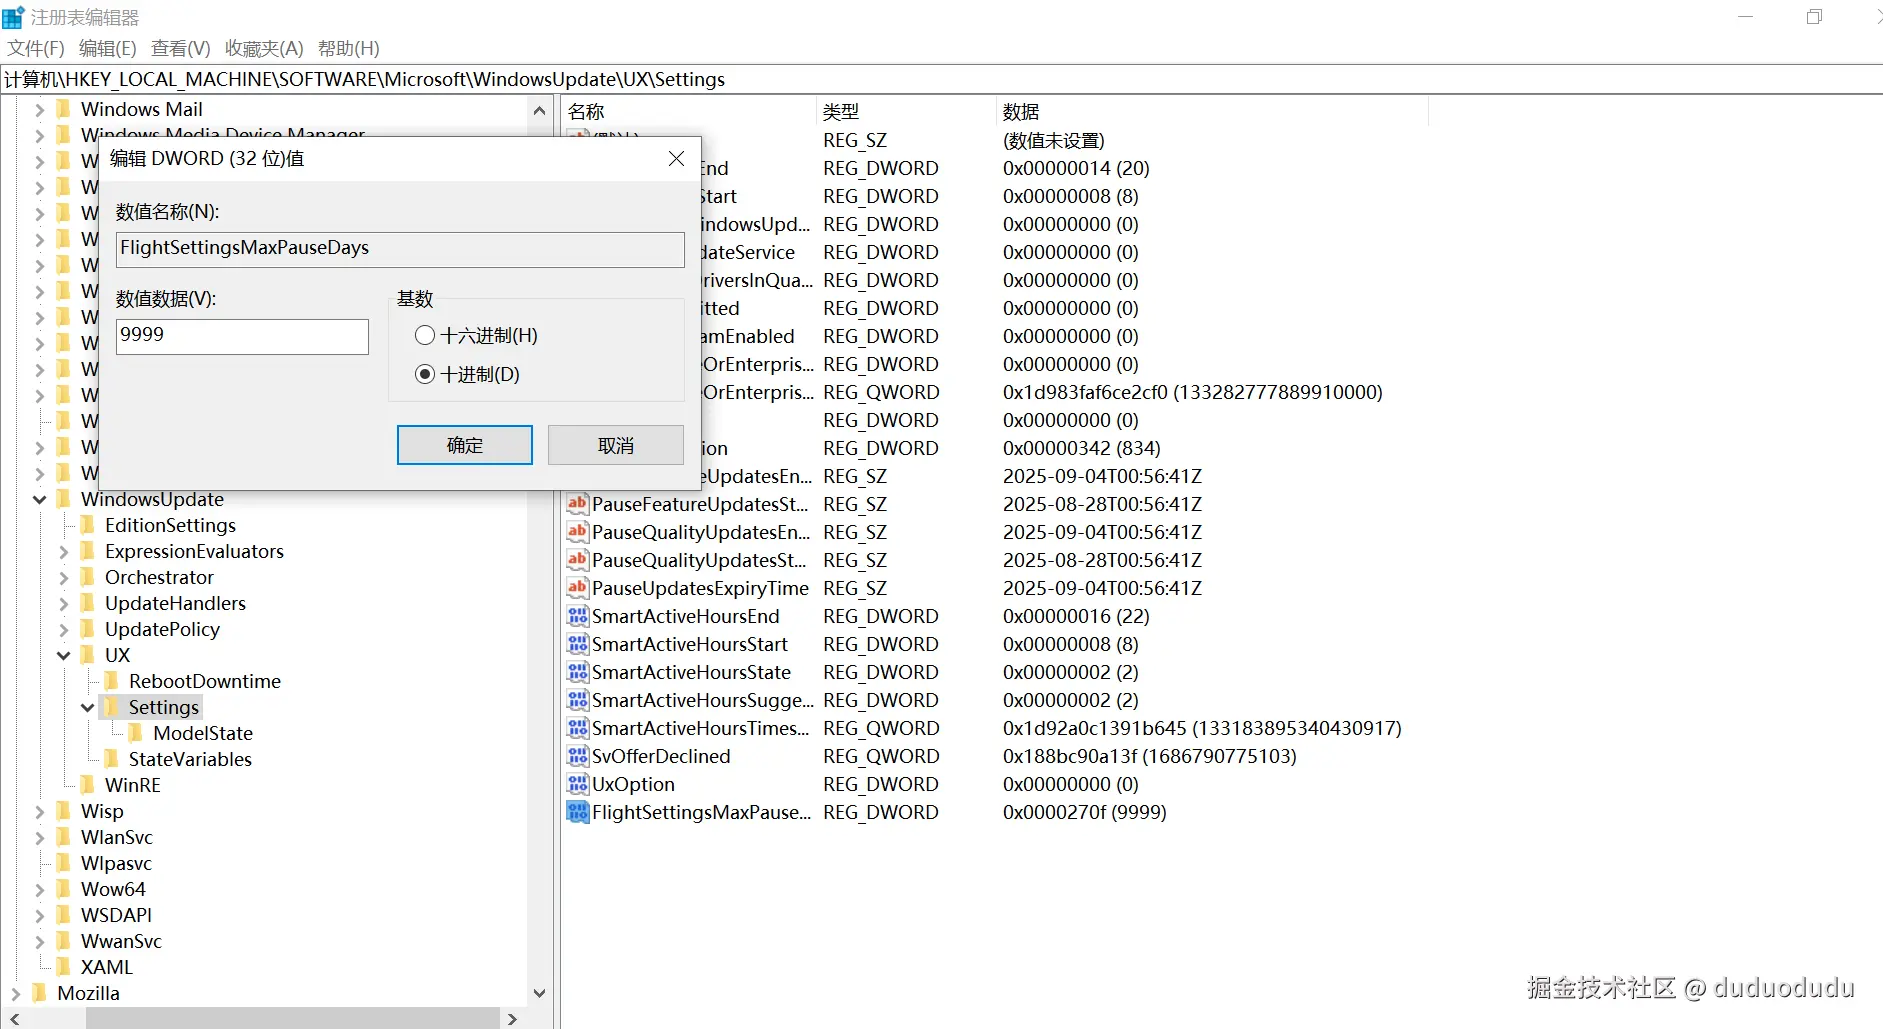Click the 数值名称(N) name field
The width and height of the screenshot is (1883, 1029).
pyautogui.click(x=400, y=249)
